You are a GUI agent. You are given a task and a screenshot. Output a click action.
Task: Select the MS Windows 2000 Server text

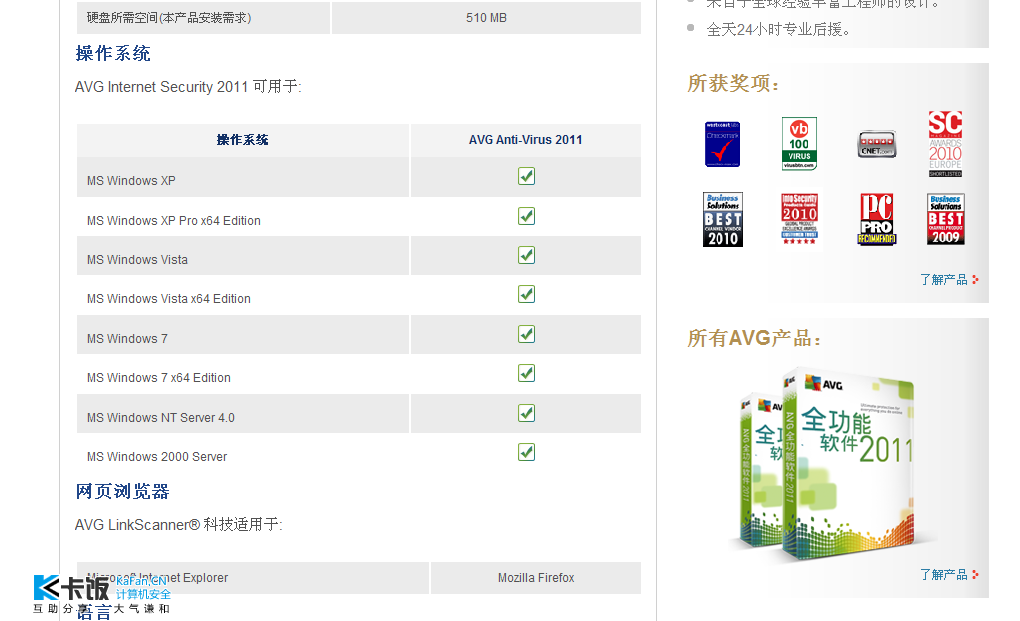coord(157,457)
